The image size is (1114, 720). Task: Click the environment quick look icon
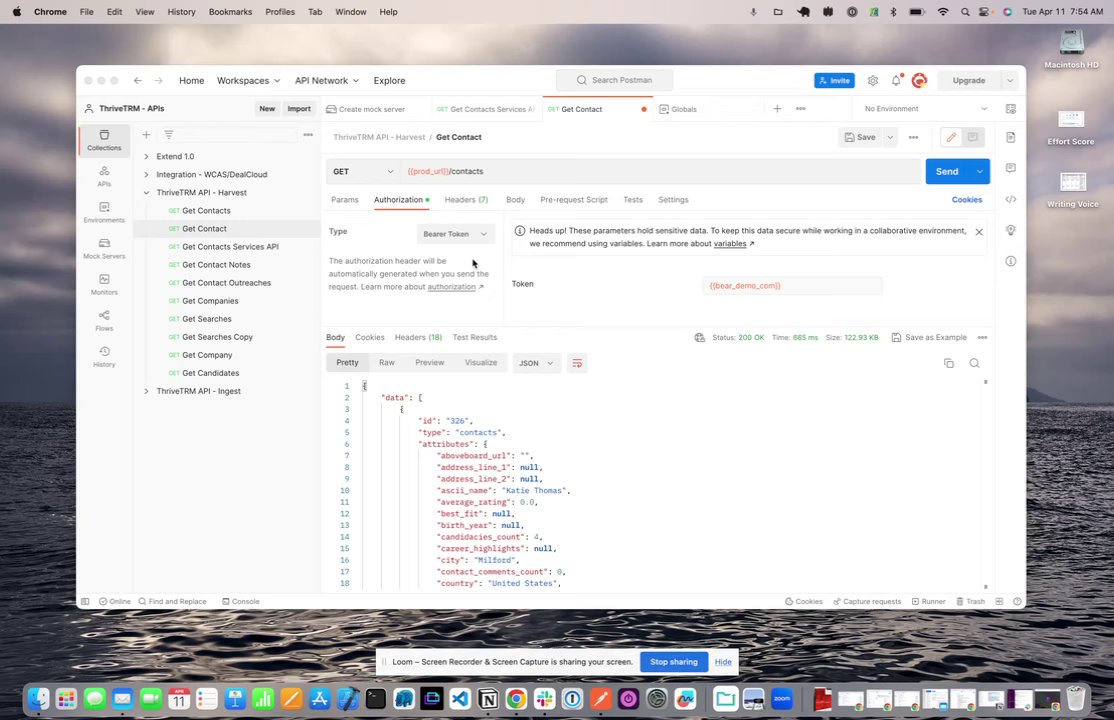point(1010,109)
